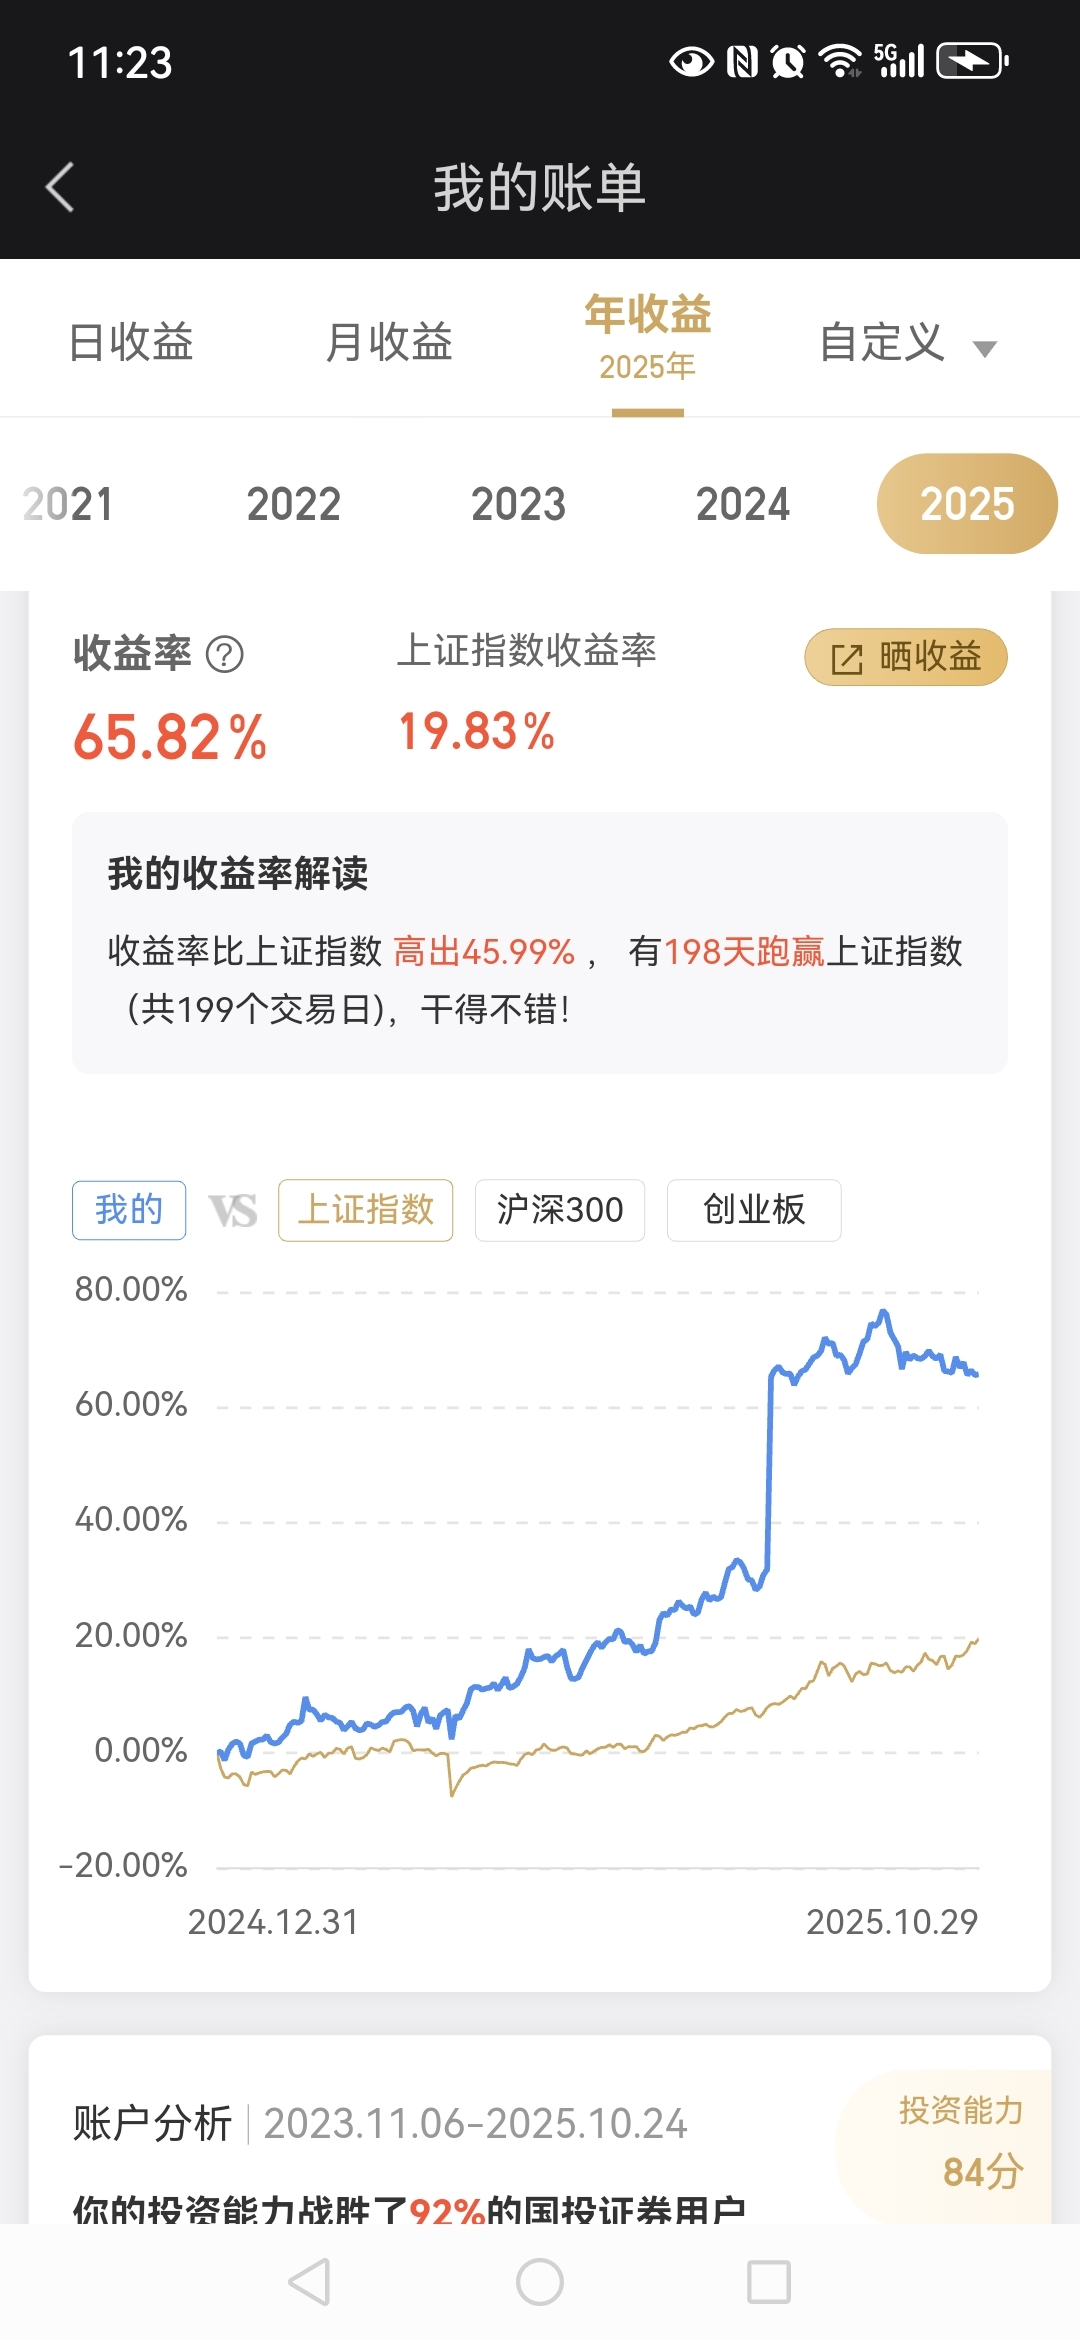Select the 沪深300 comparison chip
The width and height of the screenshot is (1080, 2340).
(x=560, y=1210)
